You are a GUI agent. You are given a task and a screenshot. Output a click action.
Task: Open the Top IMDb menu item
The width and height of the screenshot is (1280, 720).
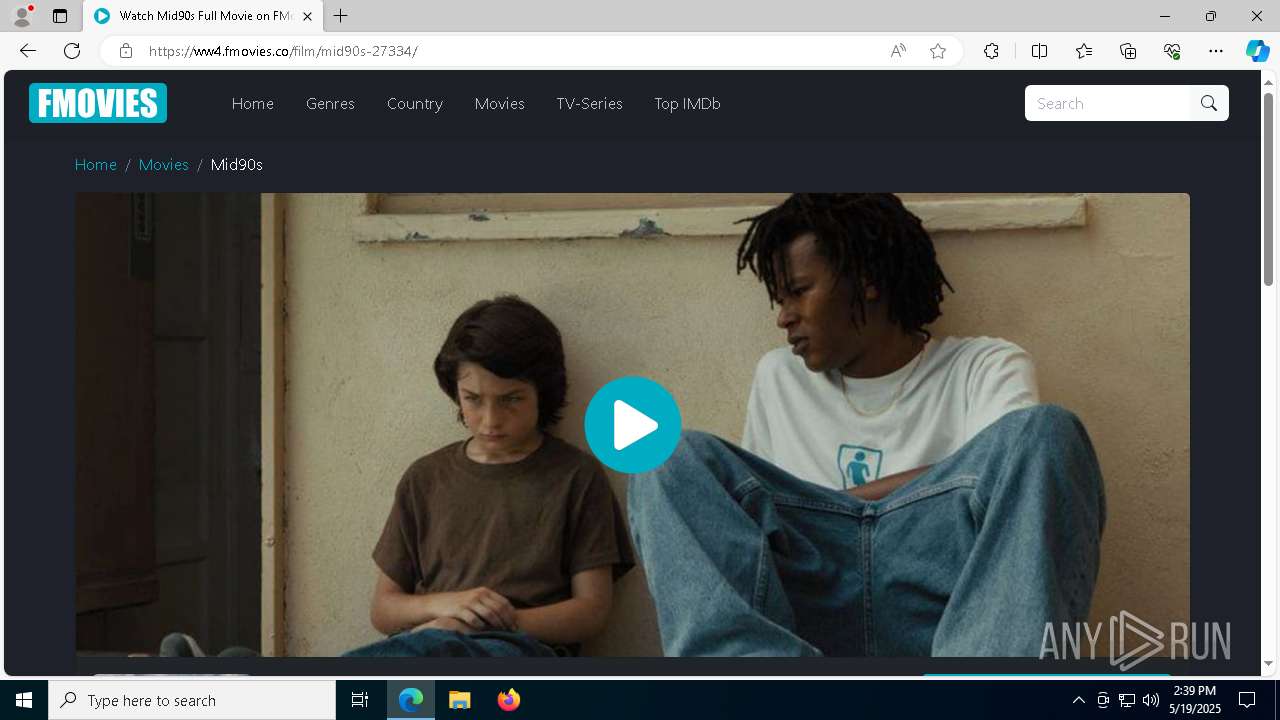687,103
